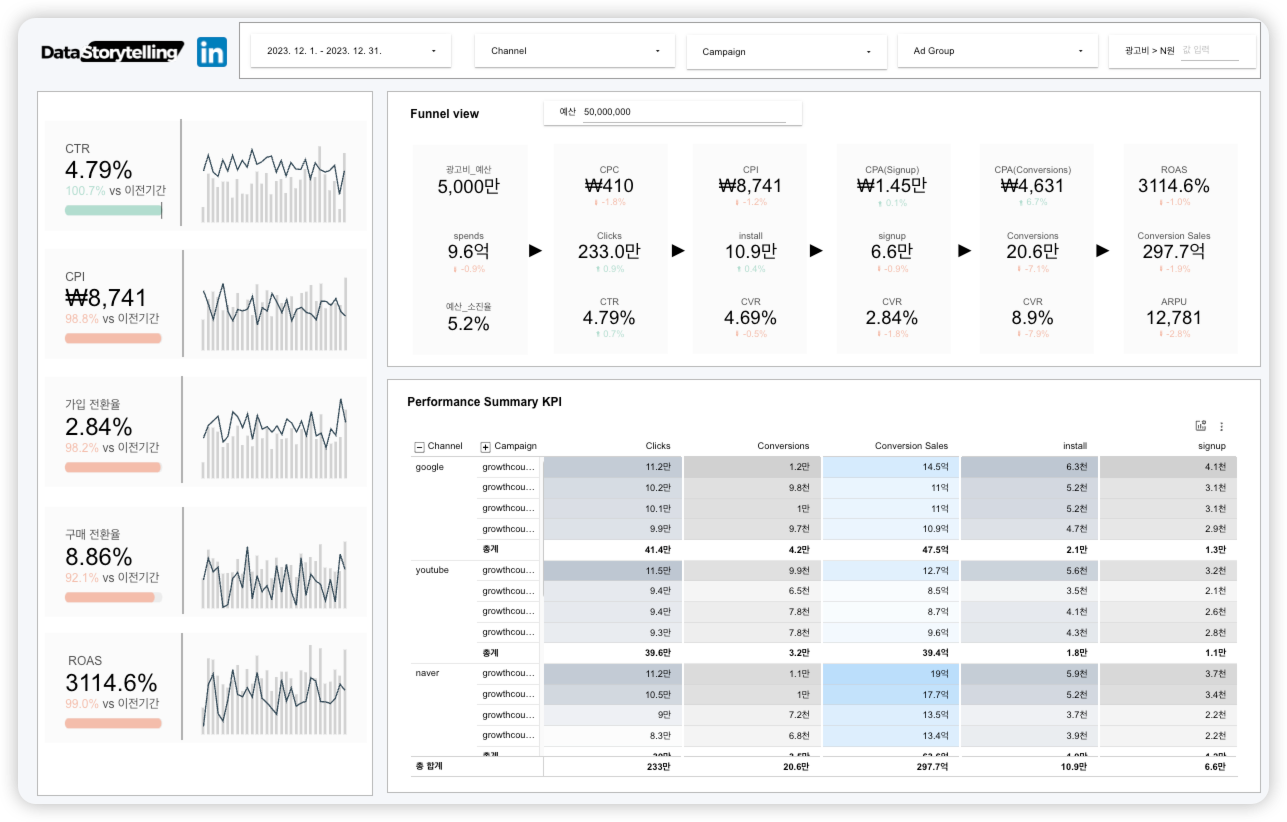The height and width of the screenshot is (822, 1287).
Task: Expand the Campaign dimension with its plus box
Action: coord(486,447)
